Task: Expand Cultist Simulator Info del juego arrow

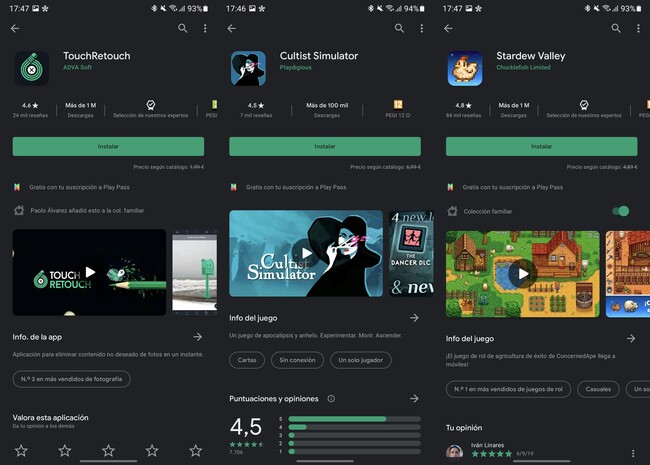Action: point(414,318)
